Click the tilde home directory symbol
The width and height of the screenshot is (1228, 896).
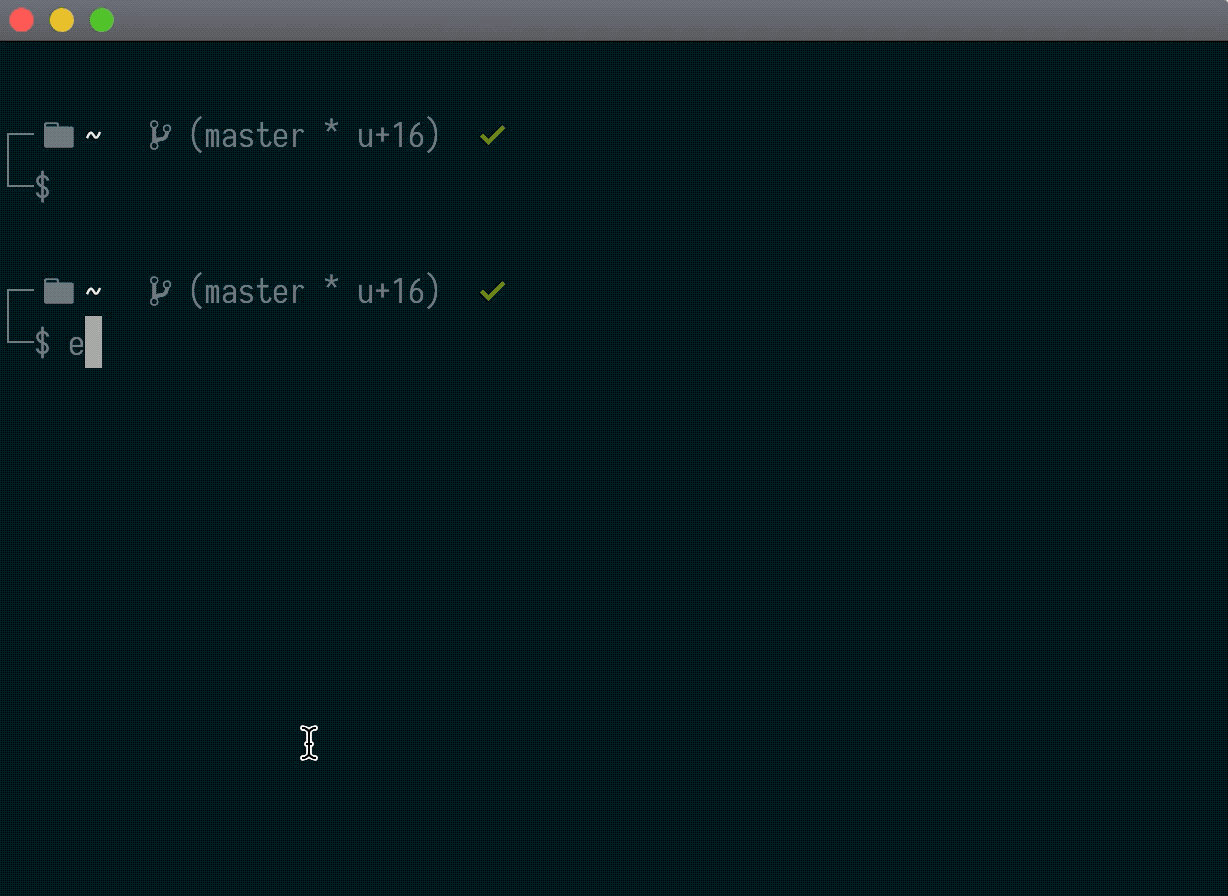[93, 135]
